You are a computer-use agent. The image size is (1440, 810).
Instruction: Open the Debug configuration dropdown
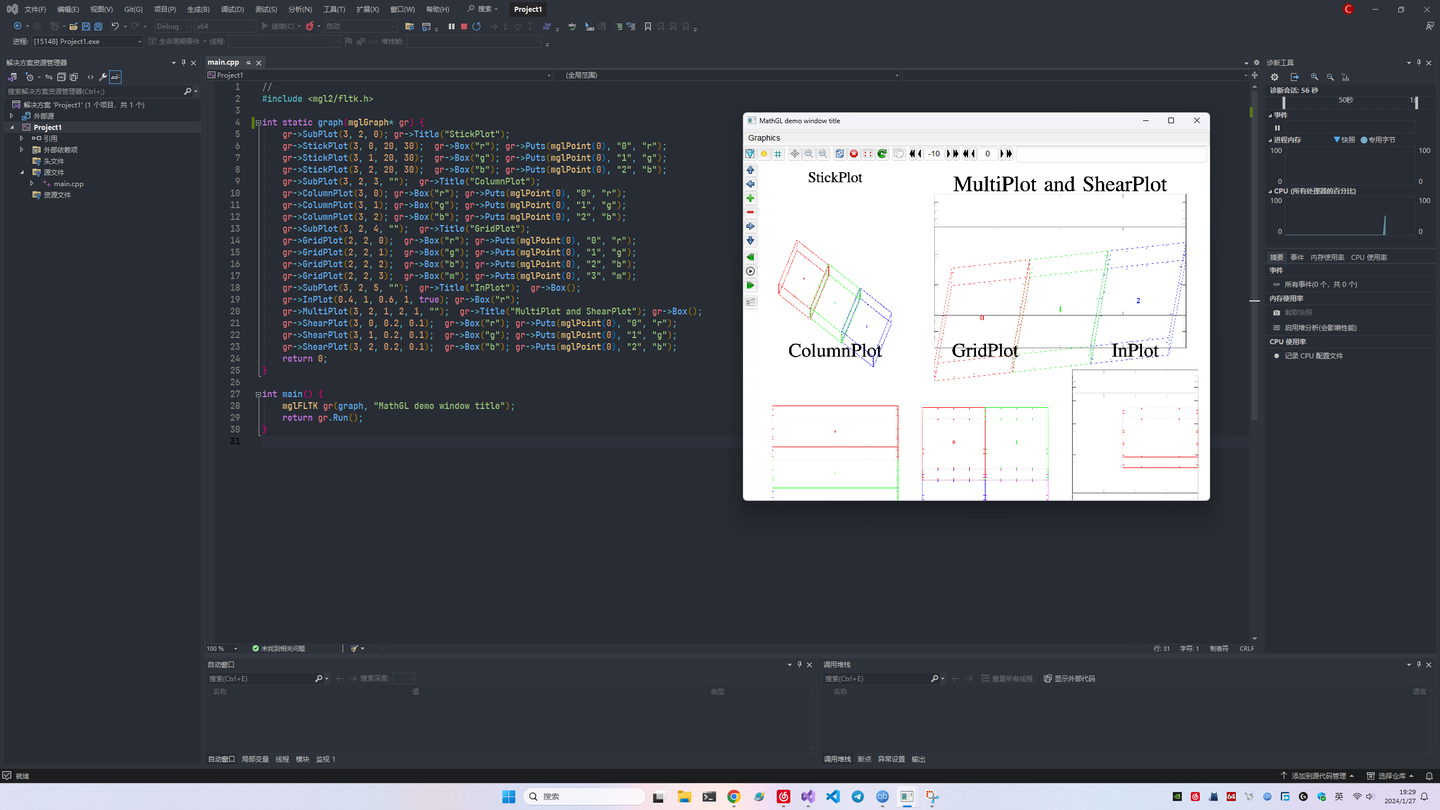click(172, 26)
